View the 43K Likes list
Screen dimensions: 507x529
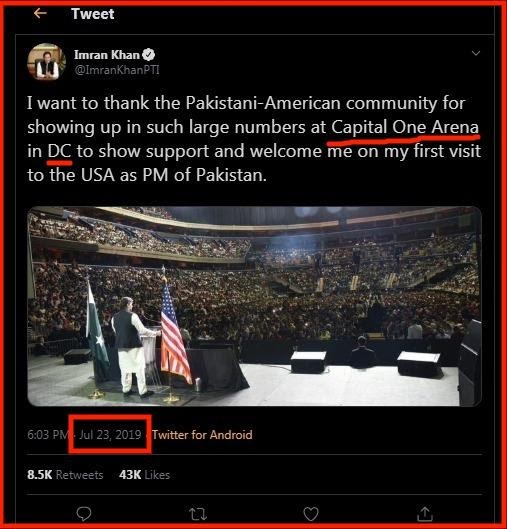pyautogui.click(x=144, y=475)
